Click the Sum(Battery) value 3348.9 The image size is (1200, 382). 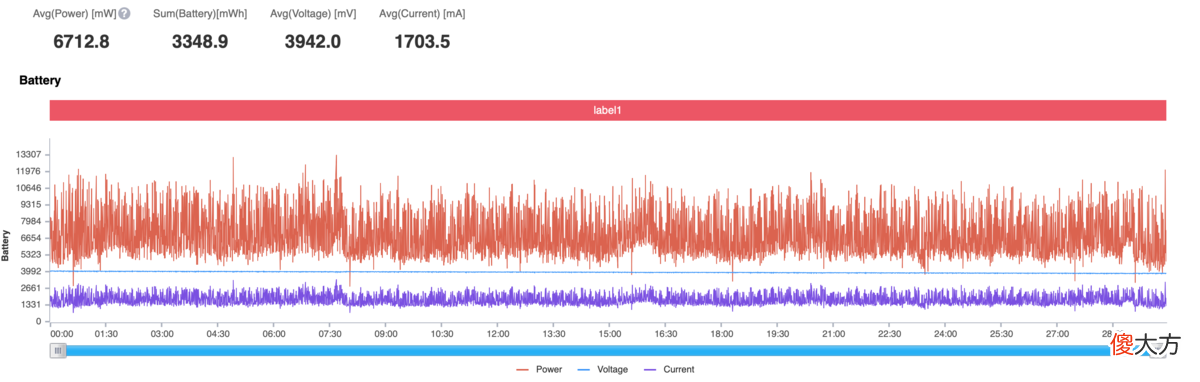pos(200,42)
